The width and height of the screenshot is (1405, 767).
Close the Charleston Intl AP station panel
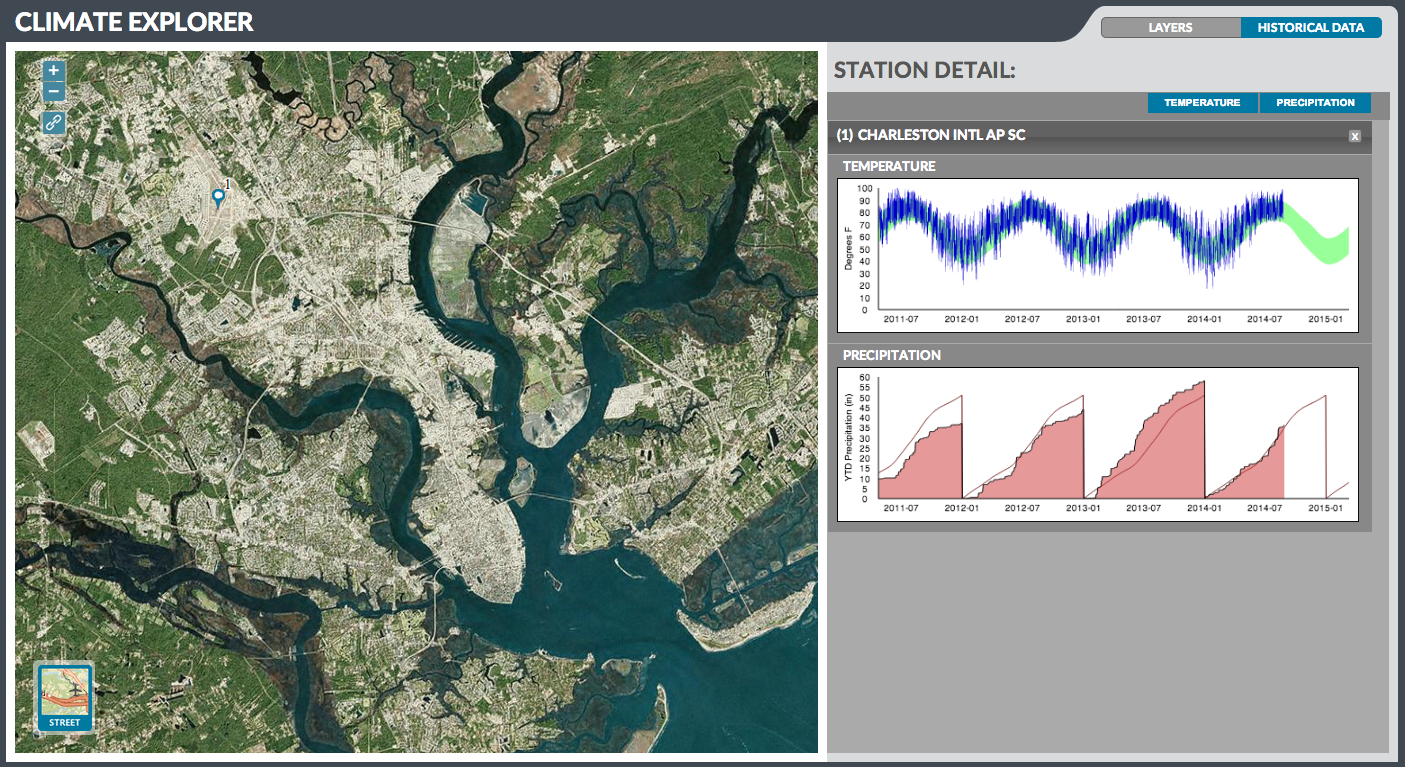[x=1354, y=136]
